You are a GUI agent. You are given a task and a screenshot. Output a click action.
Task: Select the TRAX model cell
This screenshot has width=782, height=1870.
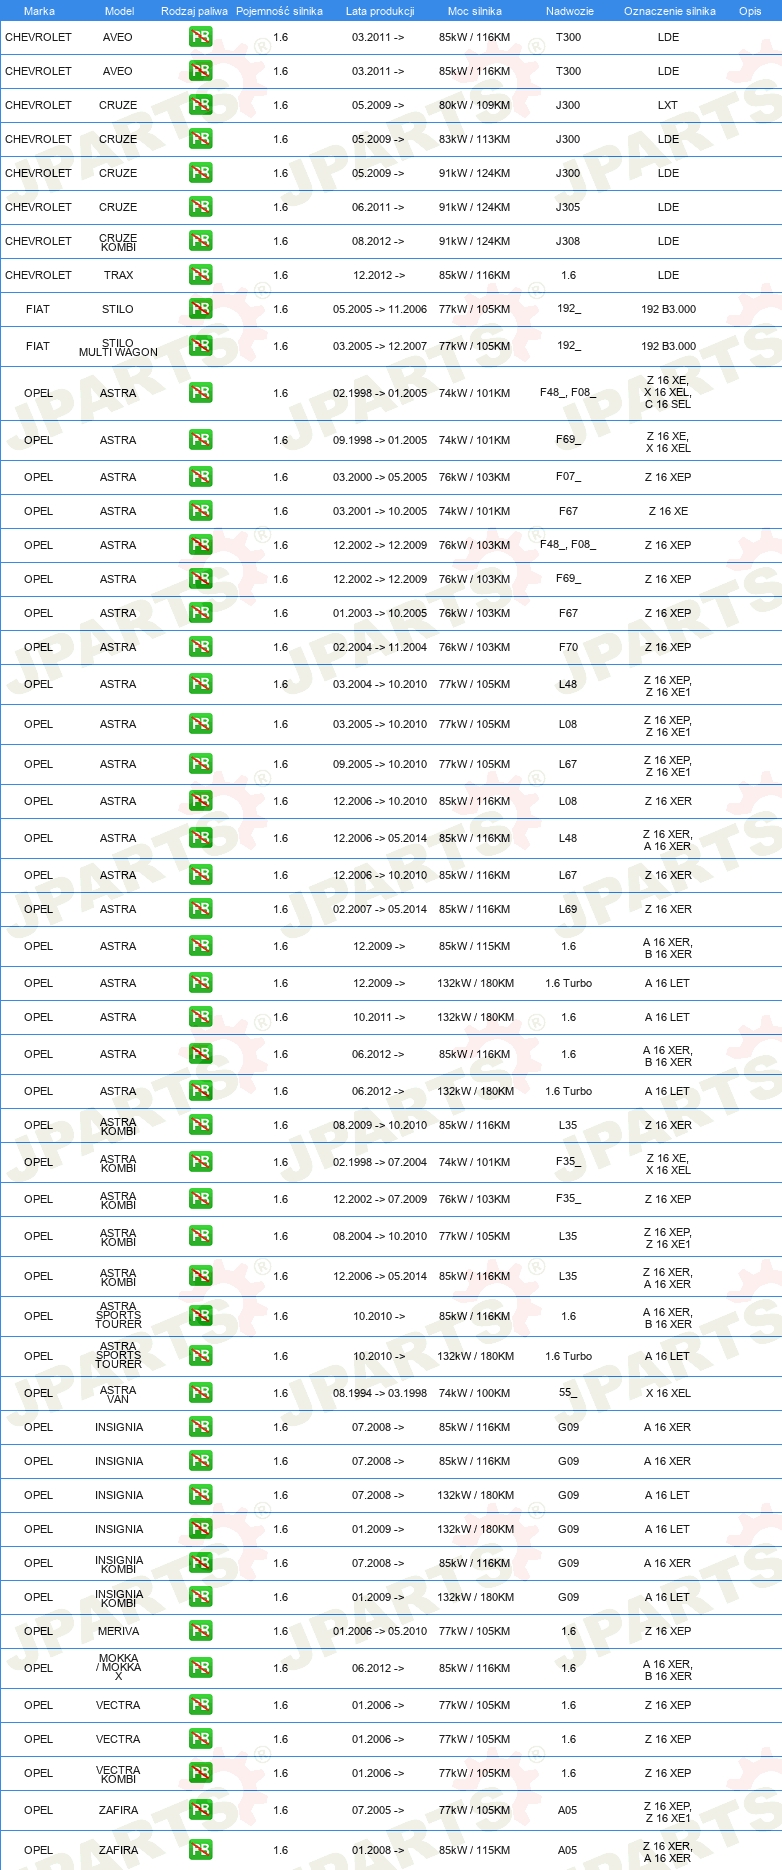point(118,275)
